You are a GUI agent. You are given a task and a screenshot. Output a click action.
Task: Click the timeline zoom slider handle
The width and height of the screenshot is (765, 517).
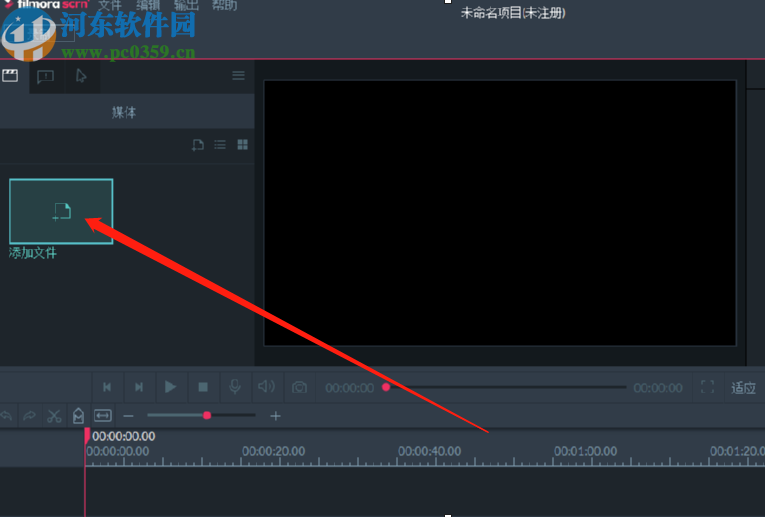coord(207,416)
